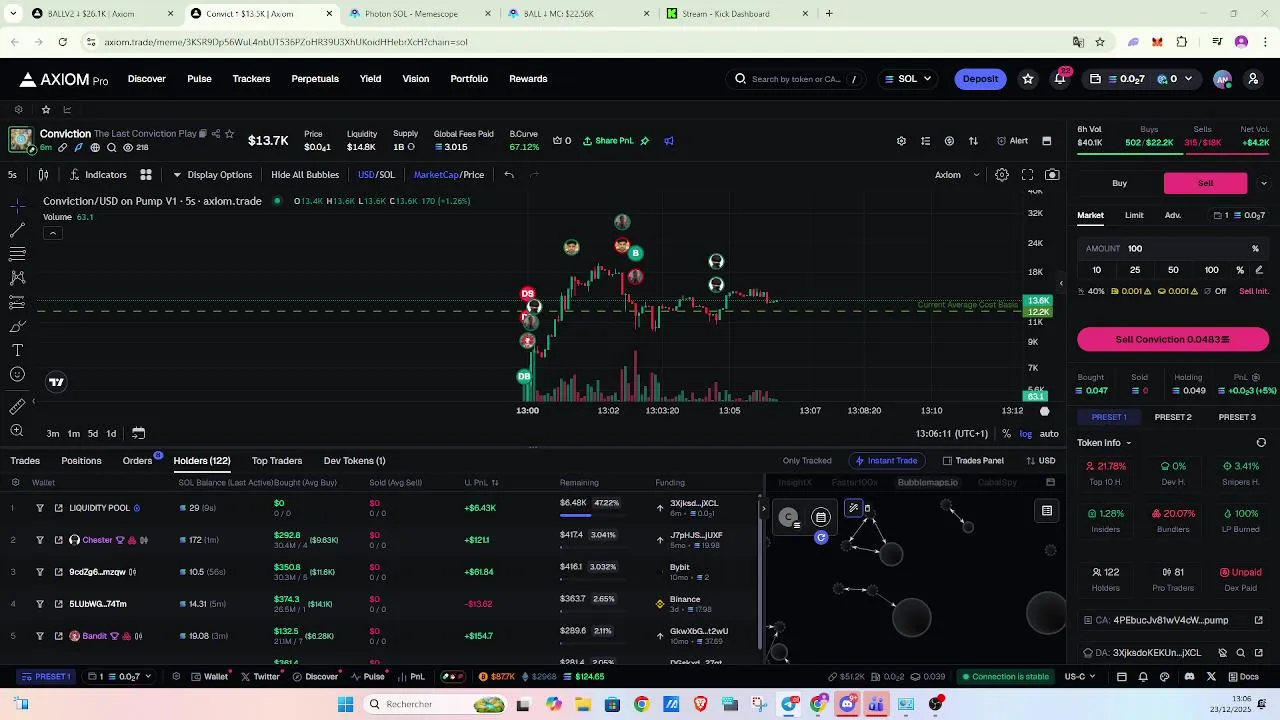The width and height of the screenshot is (1280, 720).
Task: Select the trend line drawing tool
Action: pyautogui.click(x=17, y=230)
